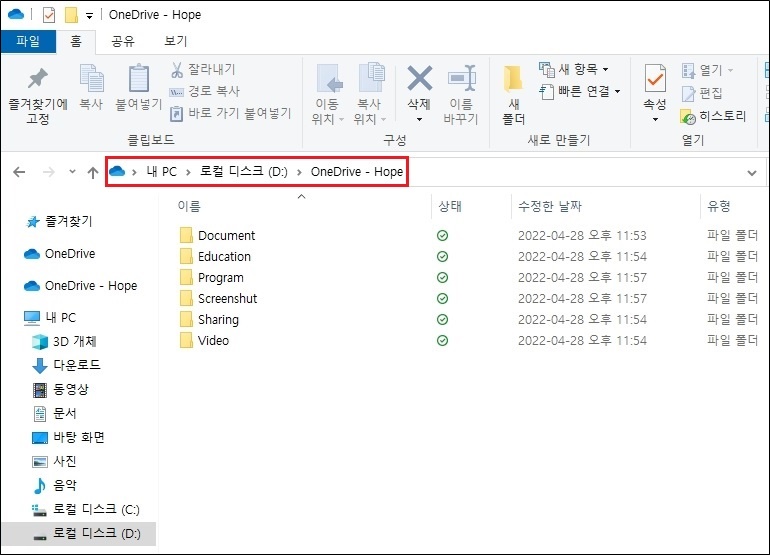This screenshot has width=770, height=555.
Task: Open Downloads (다운로드) in sidebar
Action: click(66, 365)
